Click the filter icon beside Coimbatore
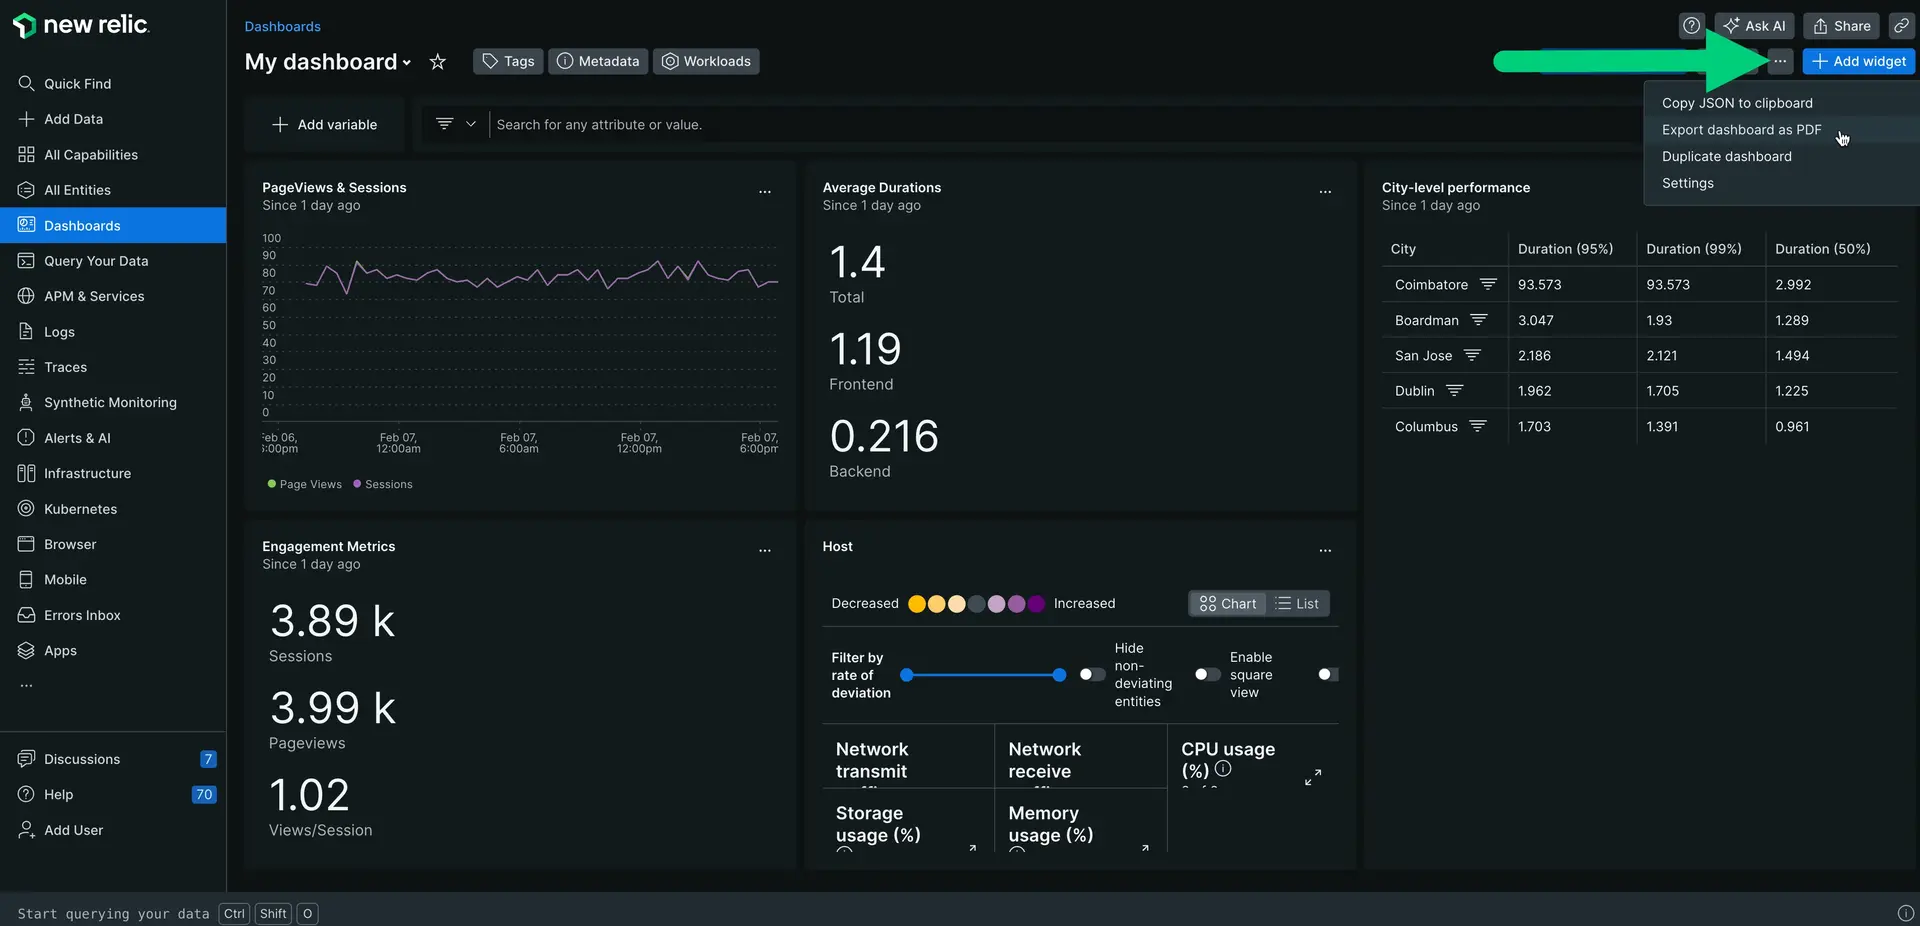1920x926 pixels. 1488,284
